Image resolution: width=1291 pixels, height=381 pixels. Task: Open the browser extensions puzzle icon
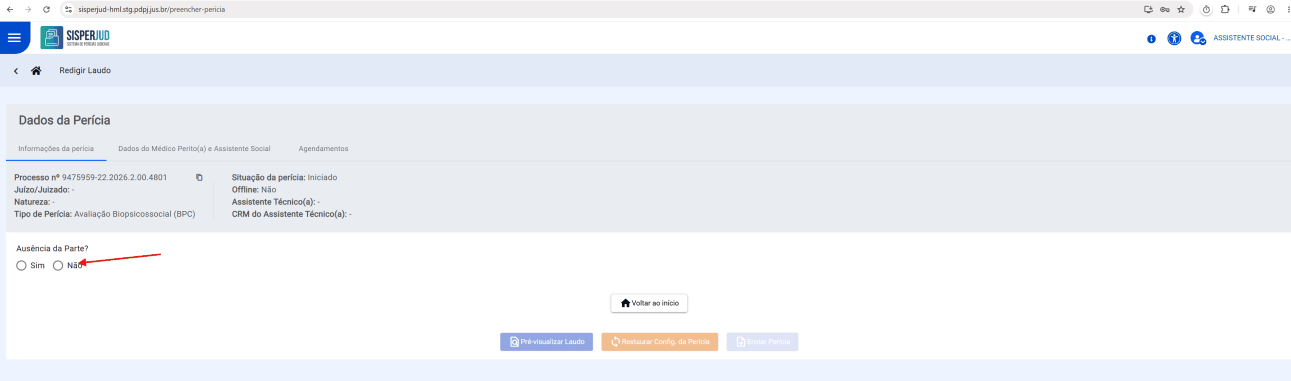pos(1224,9)
